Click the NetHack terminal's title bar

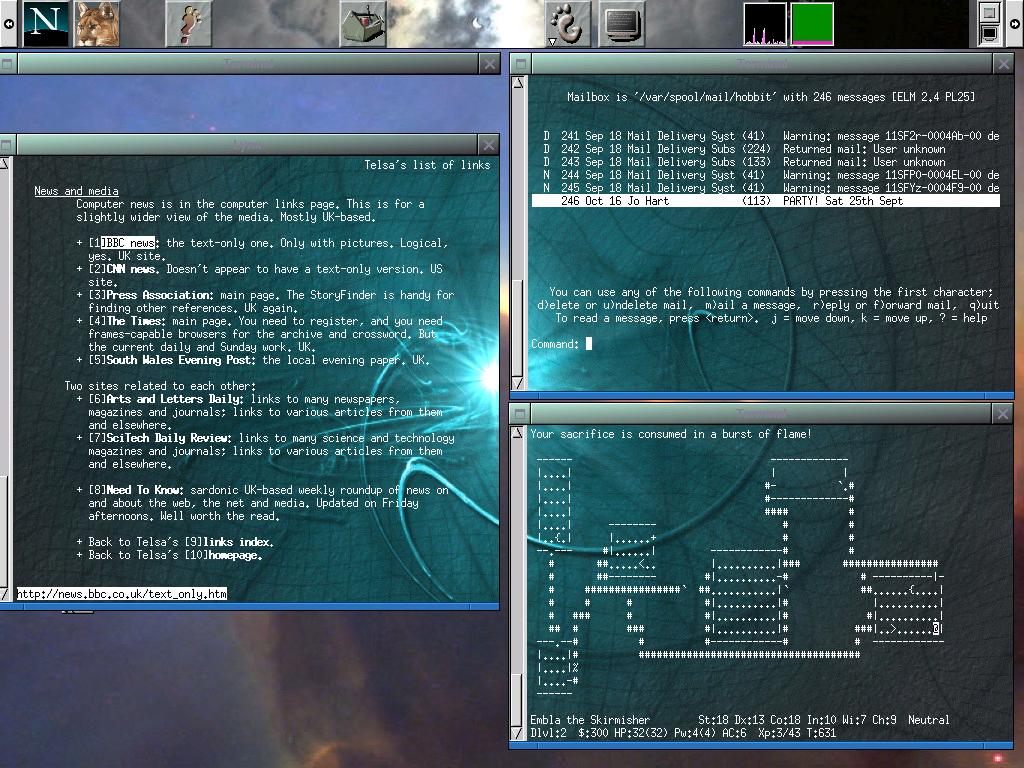pyautogui.click(x=761, y=413)
